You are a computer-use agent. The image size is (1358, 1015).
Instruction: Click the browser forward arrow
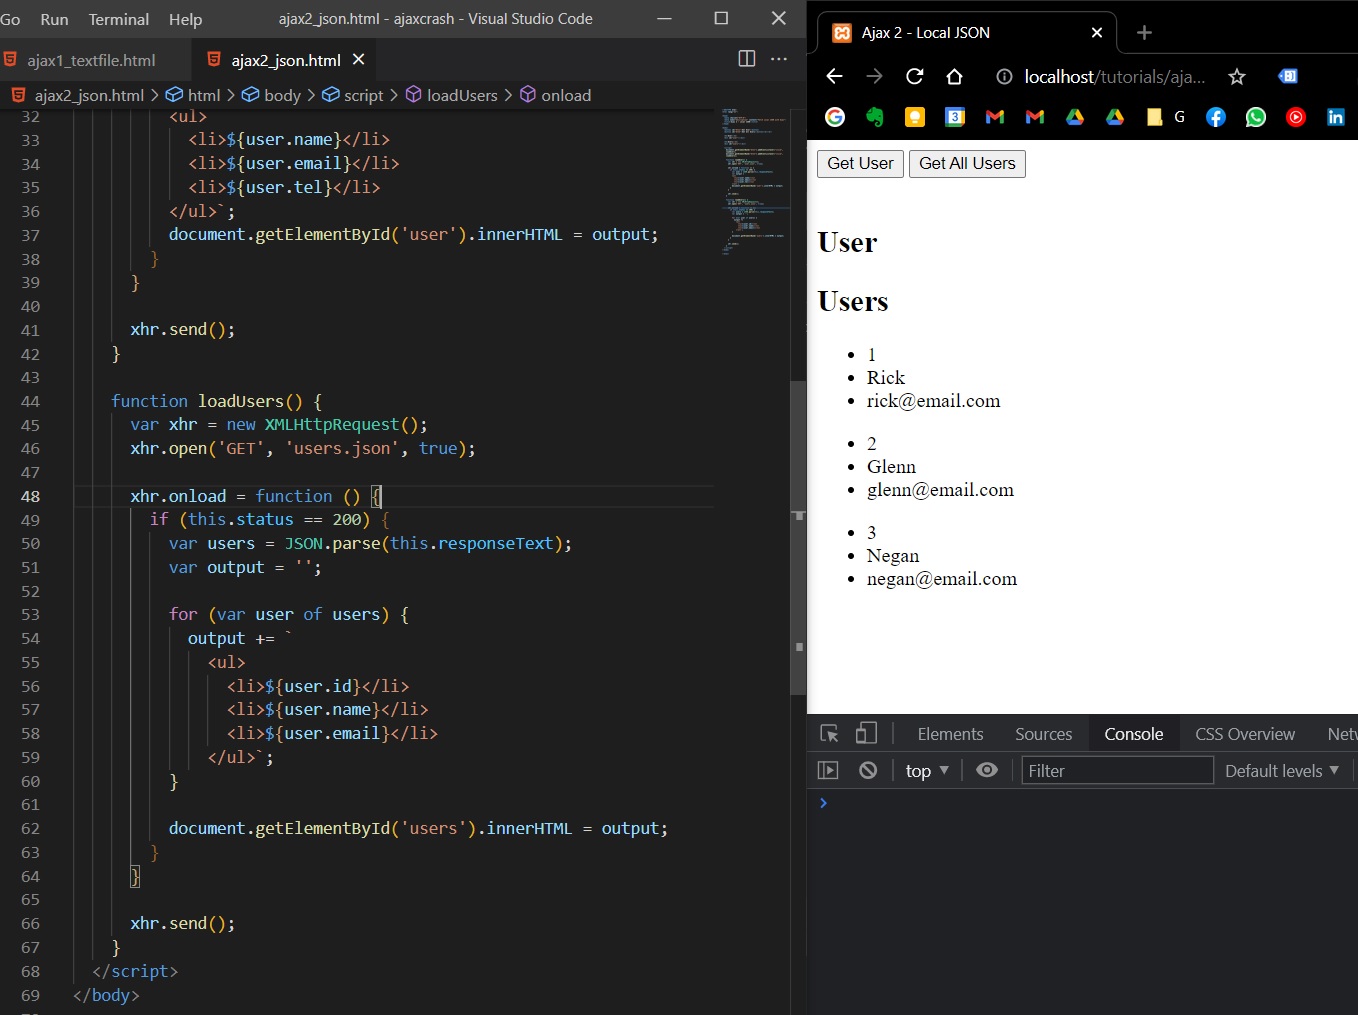coord(874,77)
